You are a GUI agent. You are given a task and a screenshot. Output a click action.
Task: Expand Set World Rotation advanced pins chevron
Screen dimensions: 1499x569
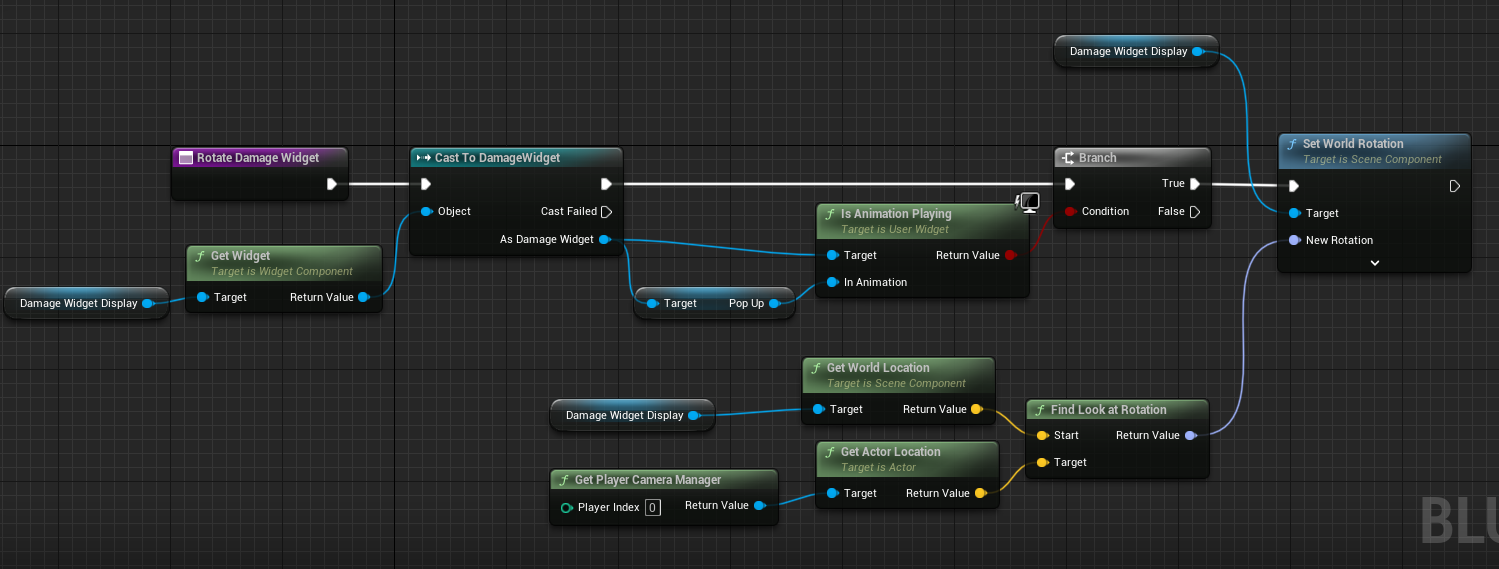click(1375, 263)
